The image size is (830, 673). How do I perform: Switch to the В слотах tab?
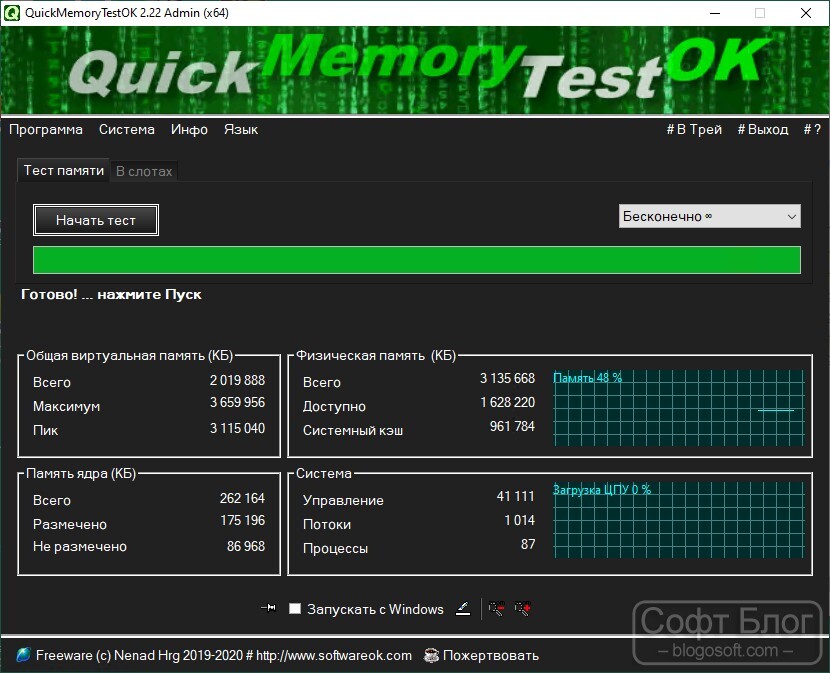(x=144, y=172)
